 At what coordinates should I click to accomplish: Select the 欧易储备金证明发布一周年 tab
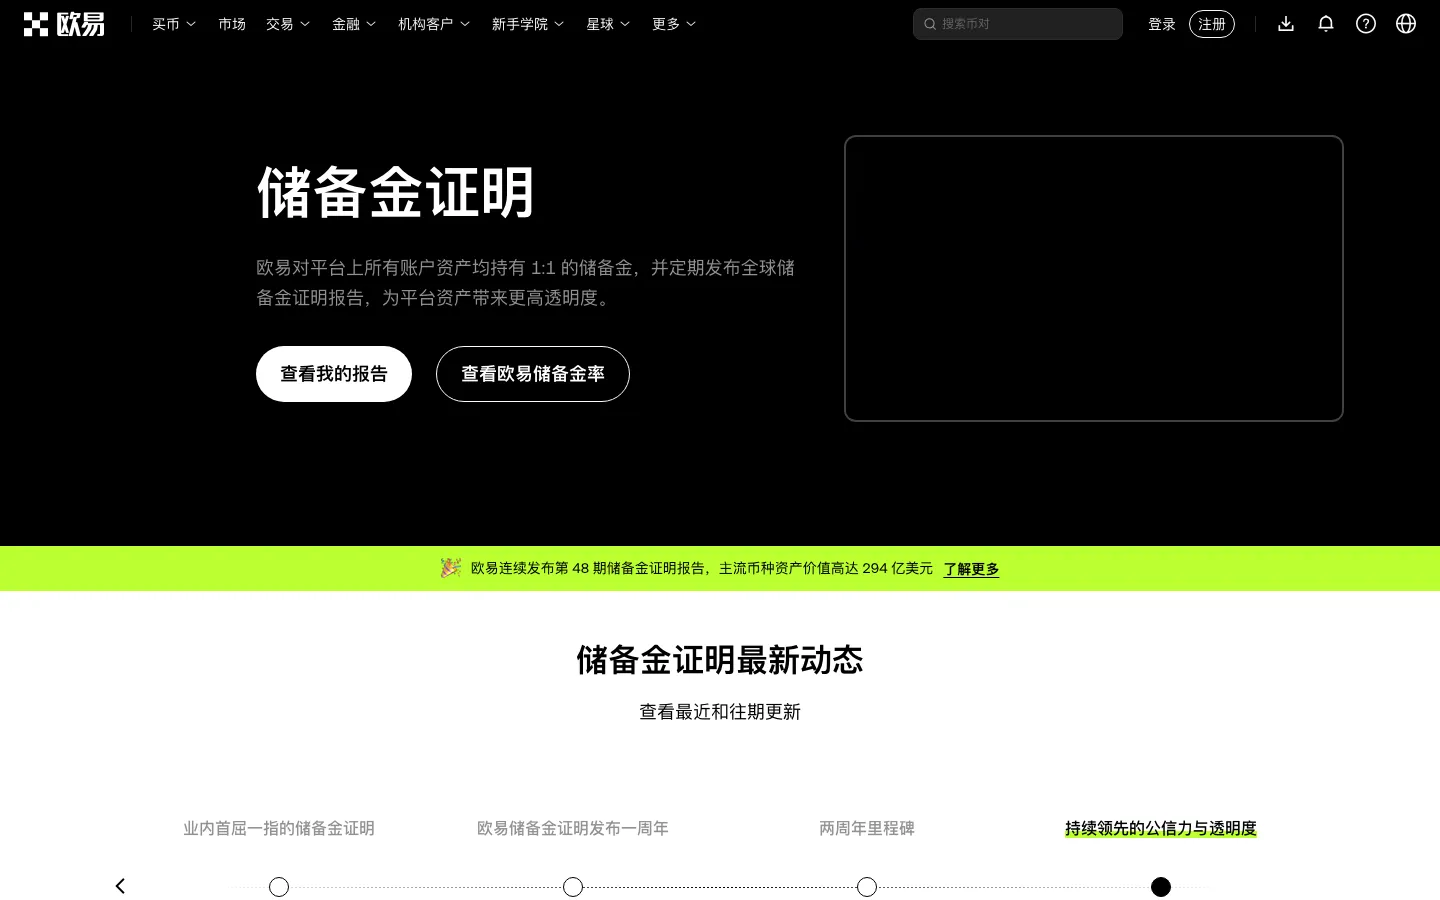click(x=573, y=828)
